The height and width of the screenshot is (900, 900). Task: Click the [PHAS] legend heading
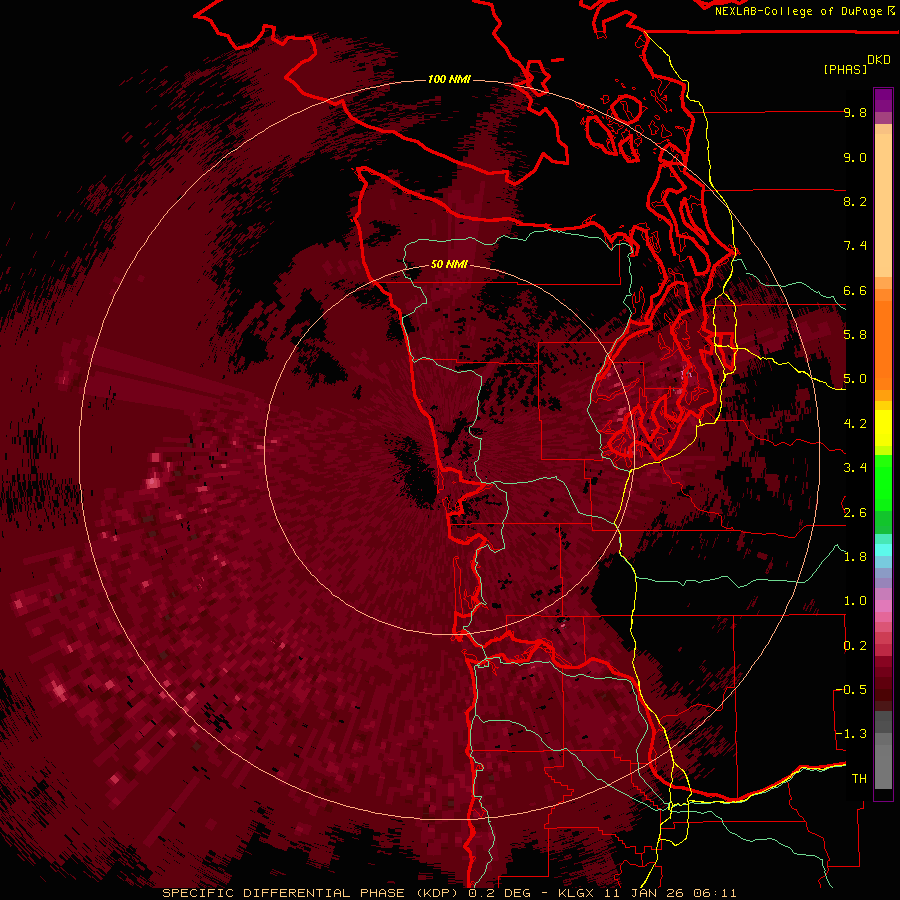tap(845, 69)
